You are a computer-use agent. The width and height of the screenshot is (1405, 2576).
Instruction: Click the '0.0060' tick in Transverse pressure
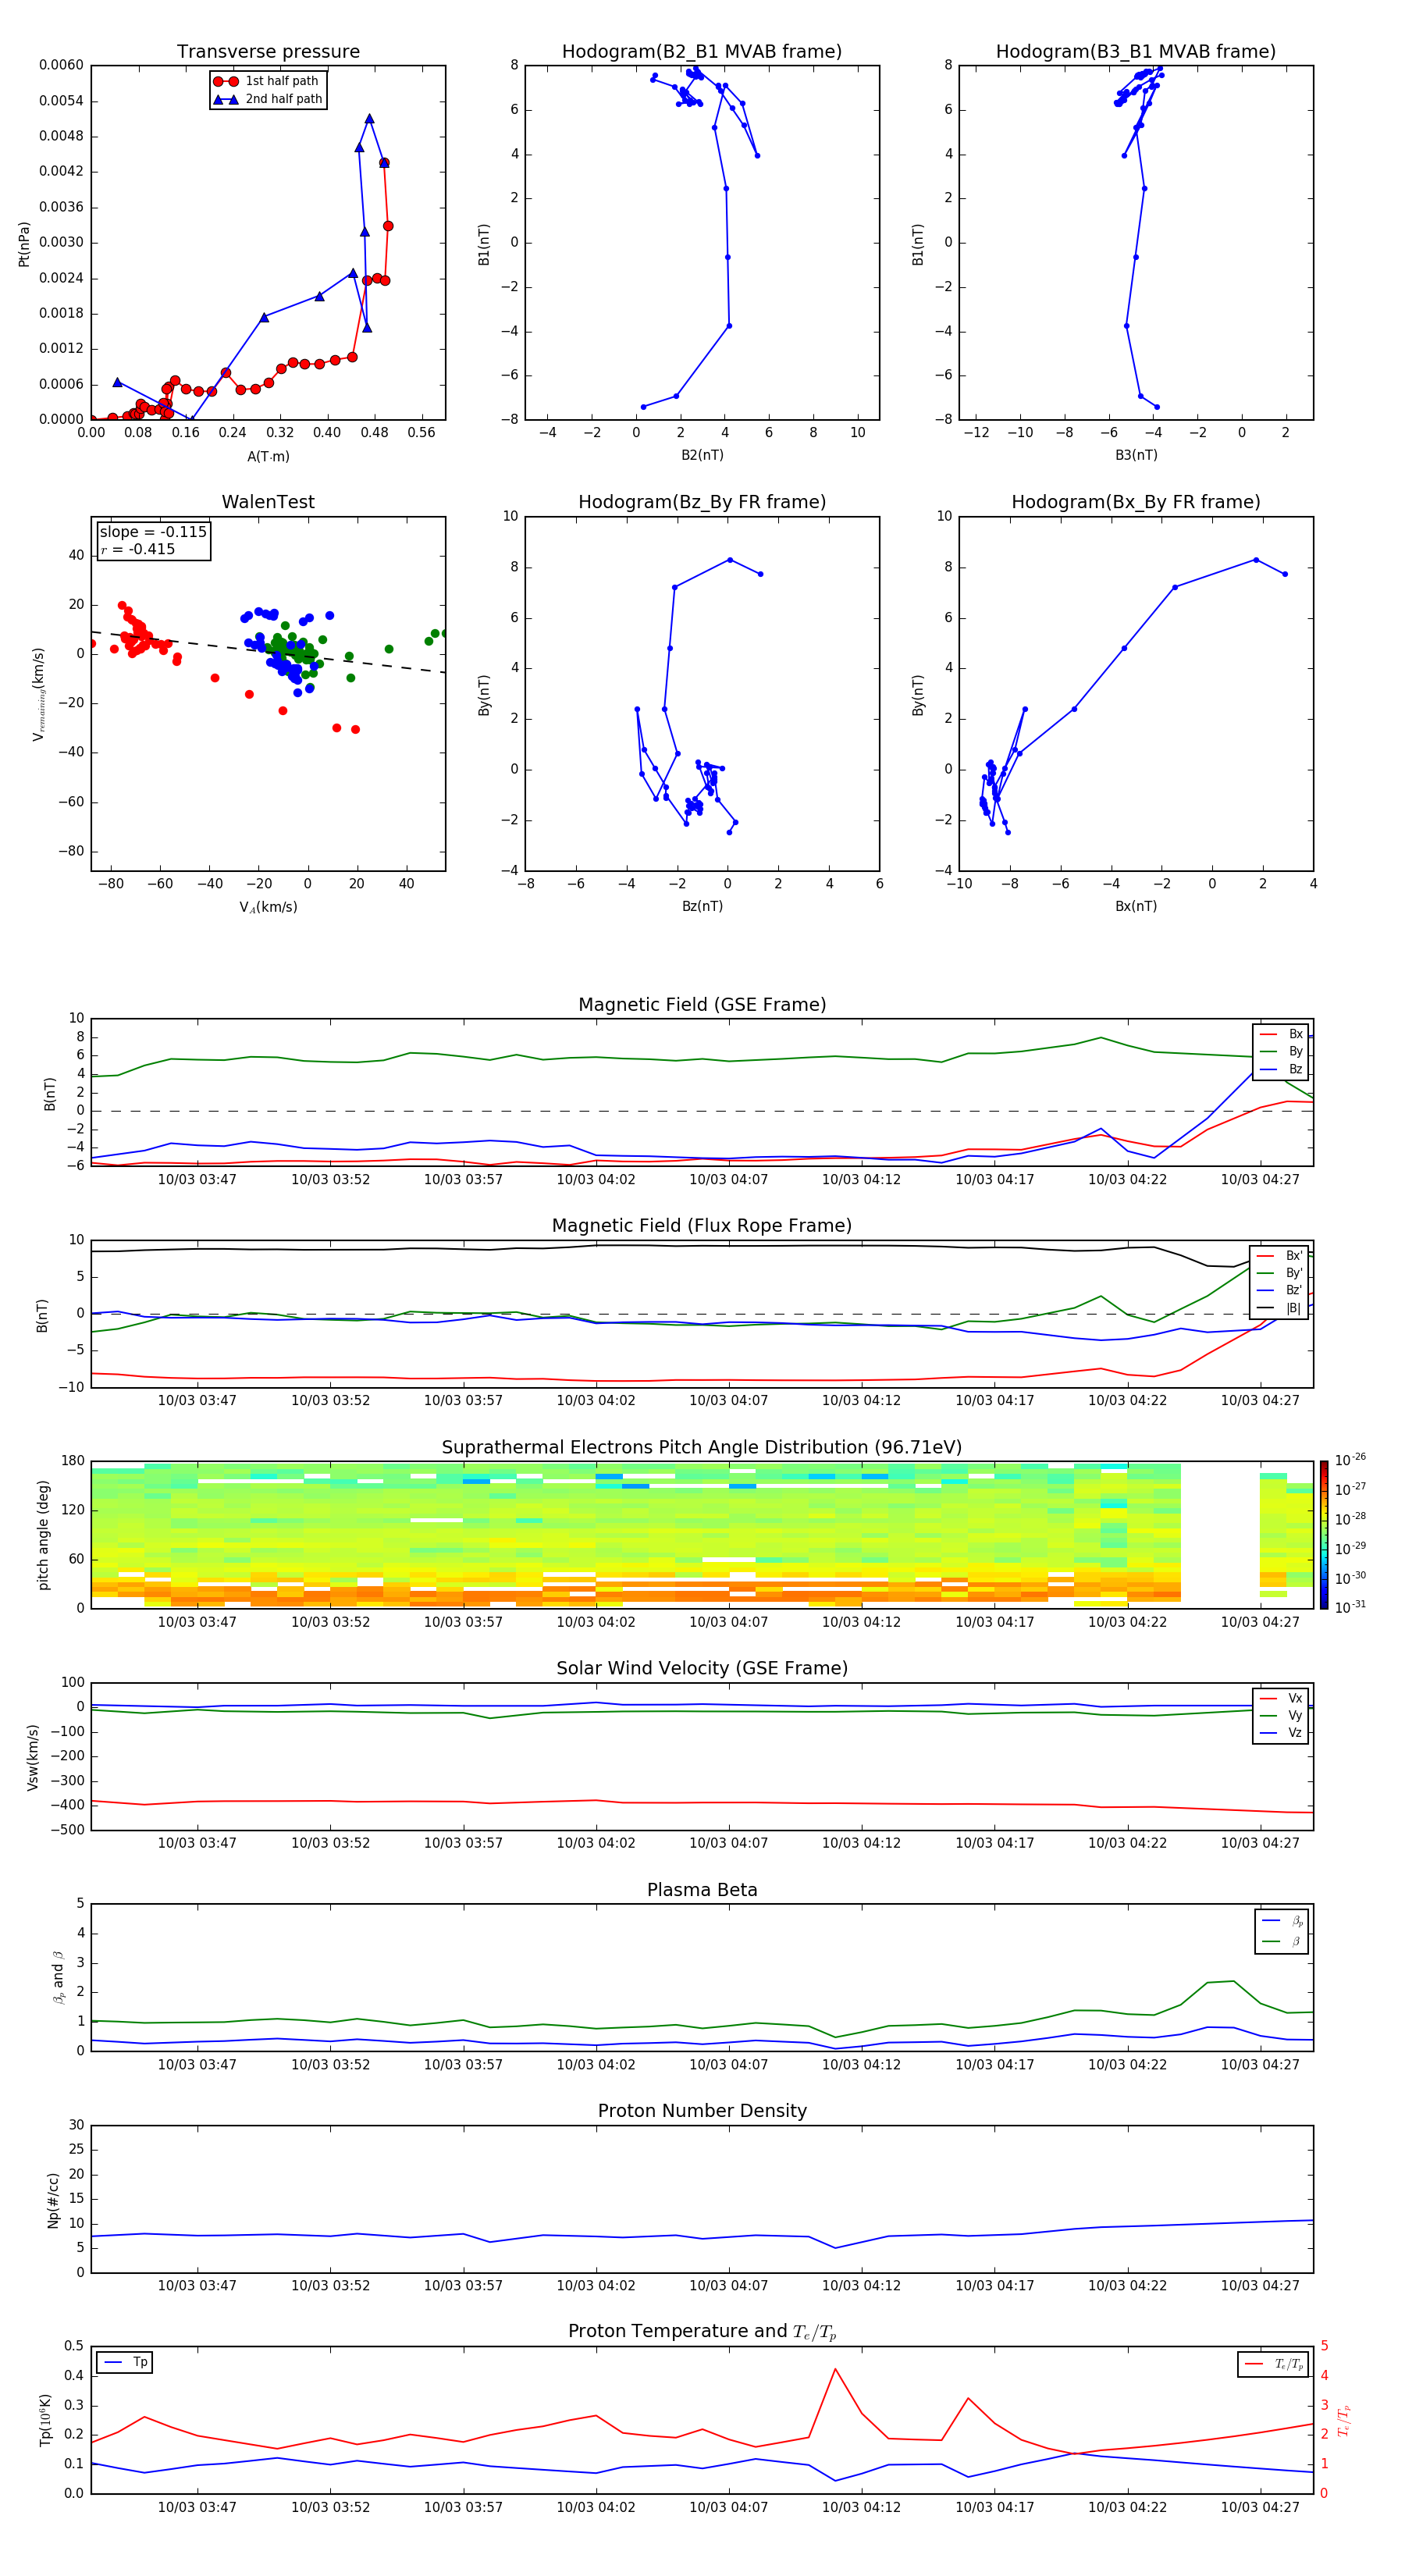(61, 65)
